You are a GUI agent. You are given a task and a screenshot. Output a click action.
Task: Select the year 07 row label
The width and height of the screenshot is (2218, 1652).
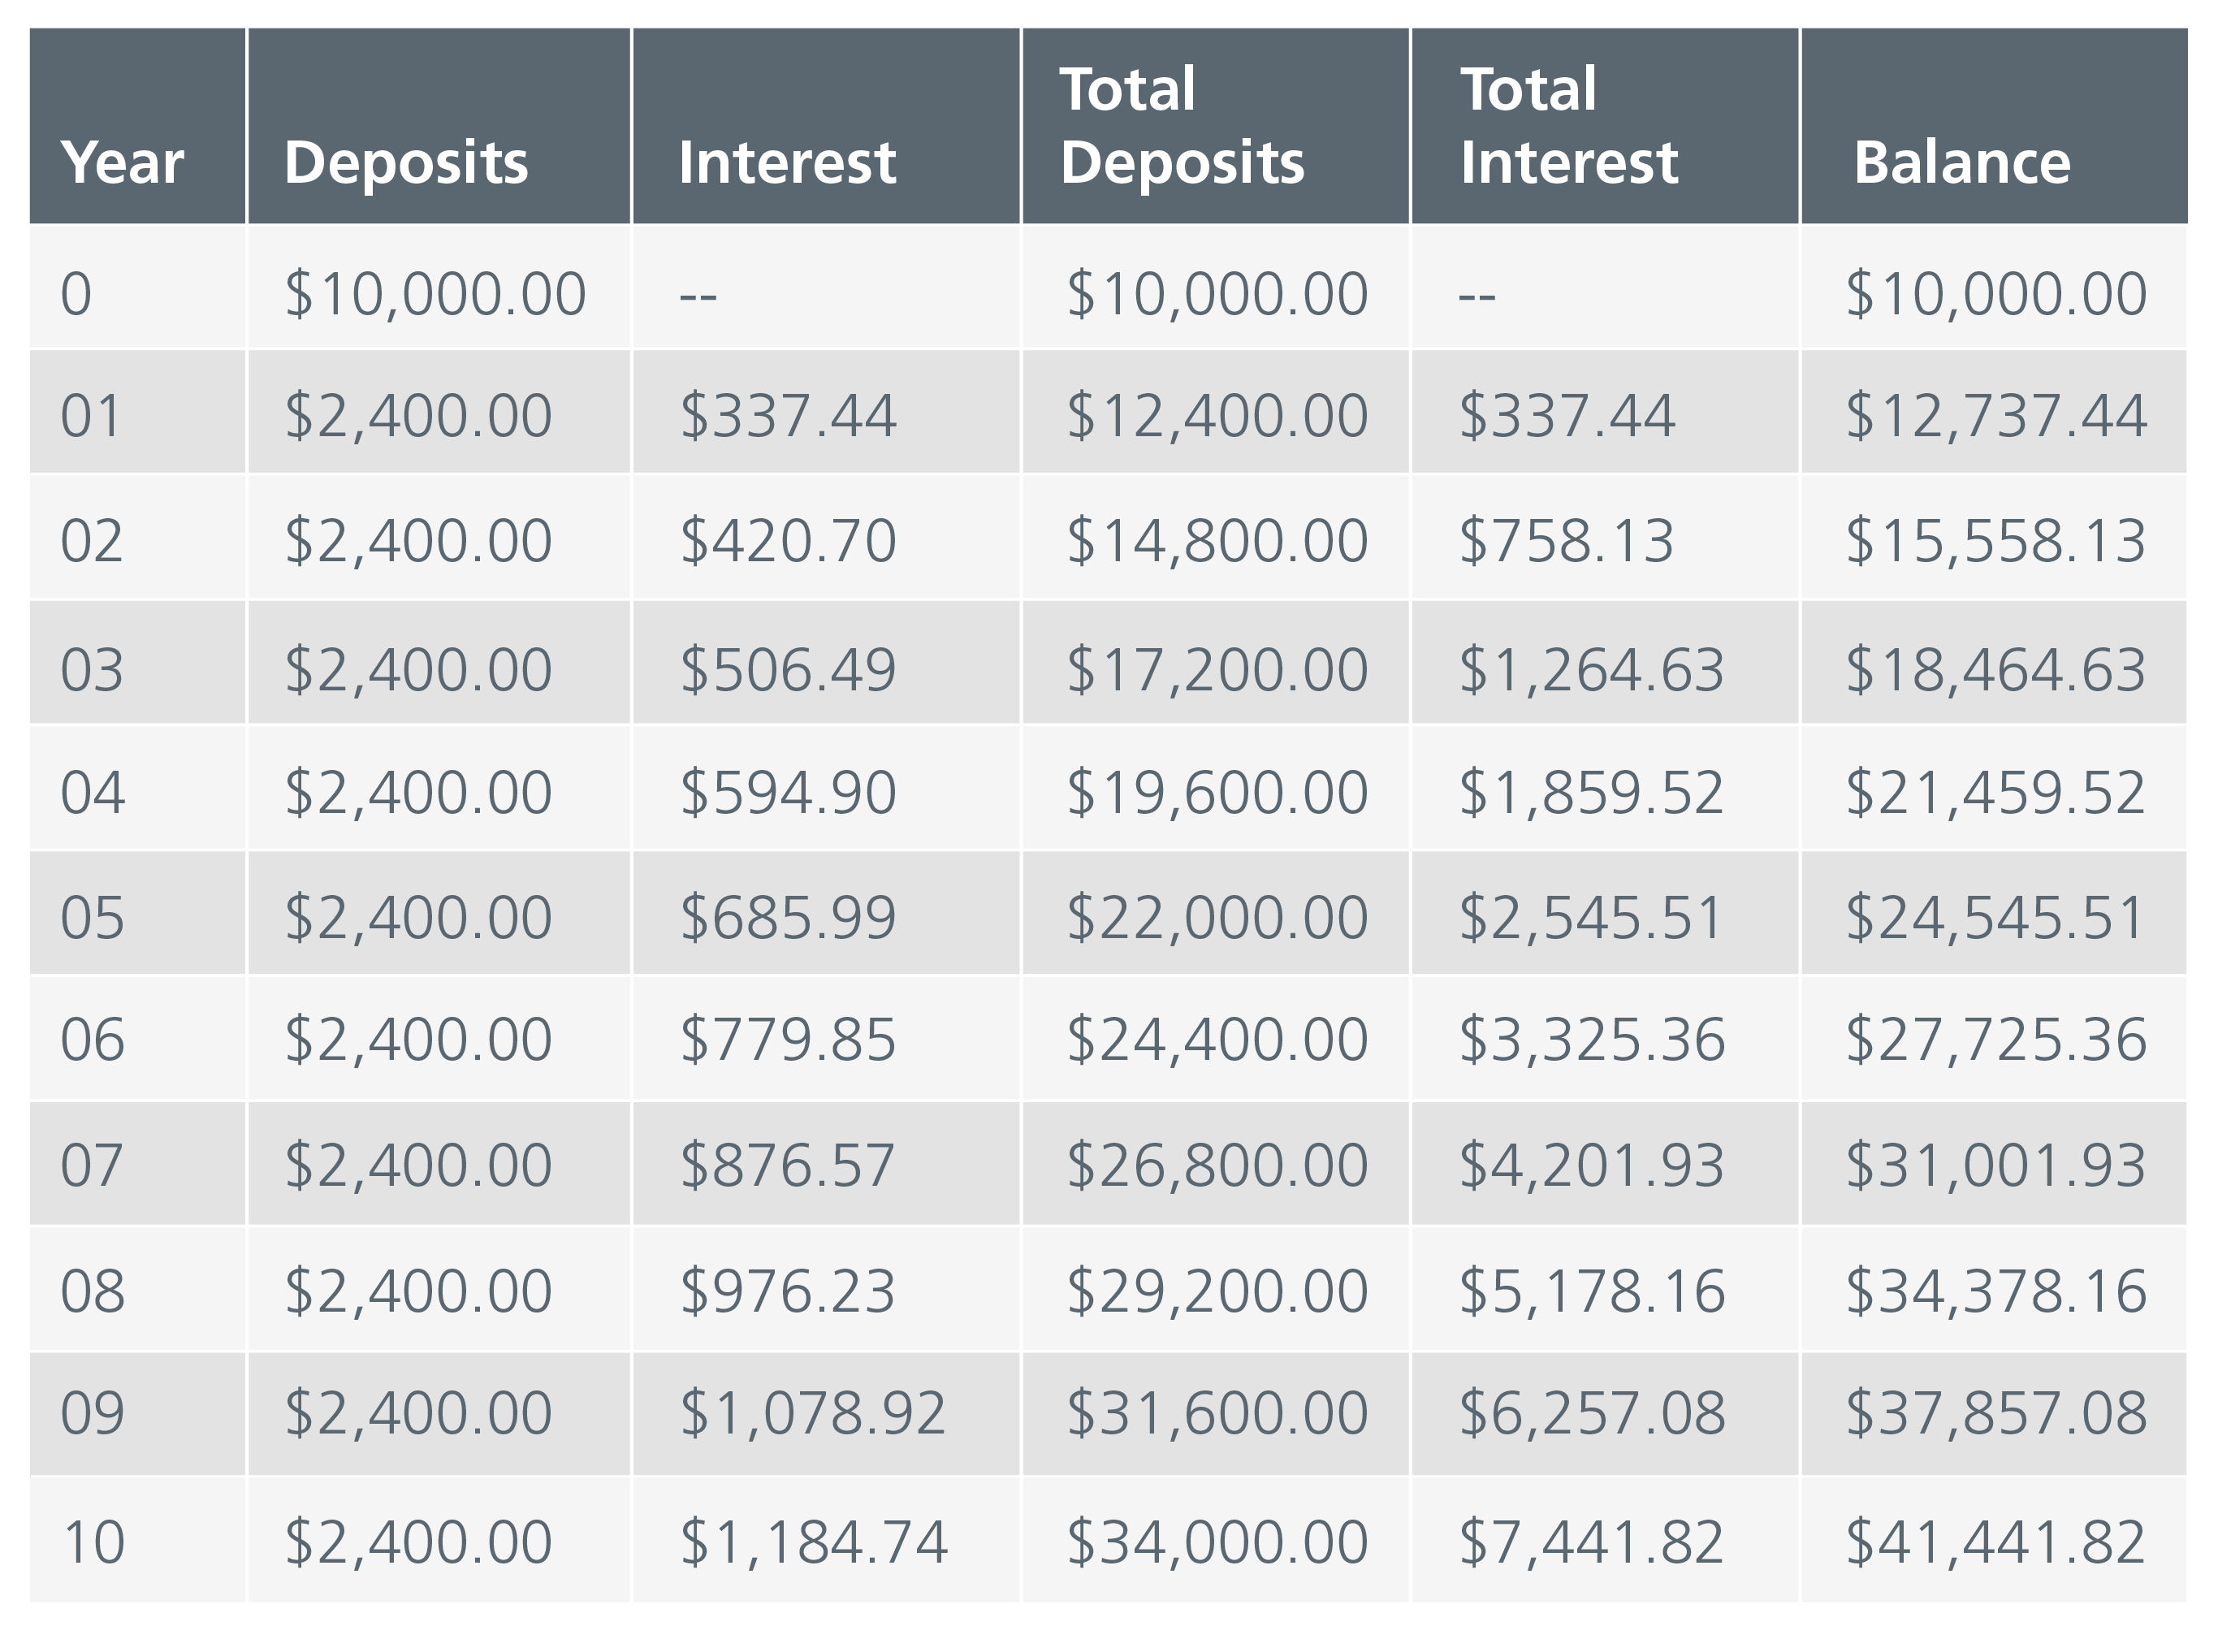click(92, 1165)
